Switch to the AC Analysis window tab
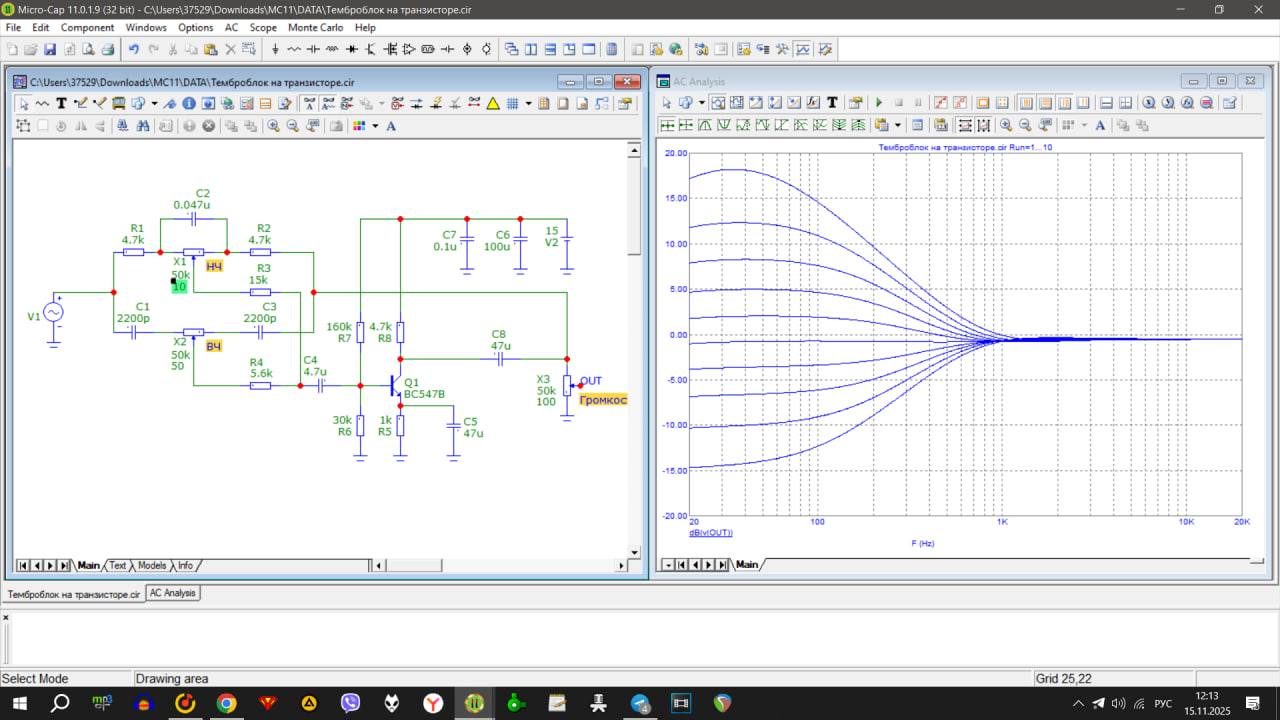The image size is (1280, 720). 173,593
